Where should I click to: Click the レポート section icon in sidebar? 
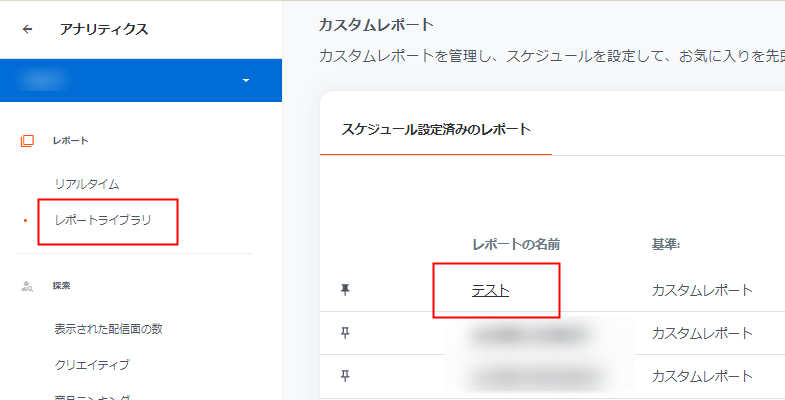pyautogui.click(x=28, y=141)
